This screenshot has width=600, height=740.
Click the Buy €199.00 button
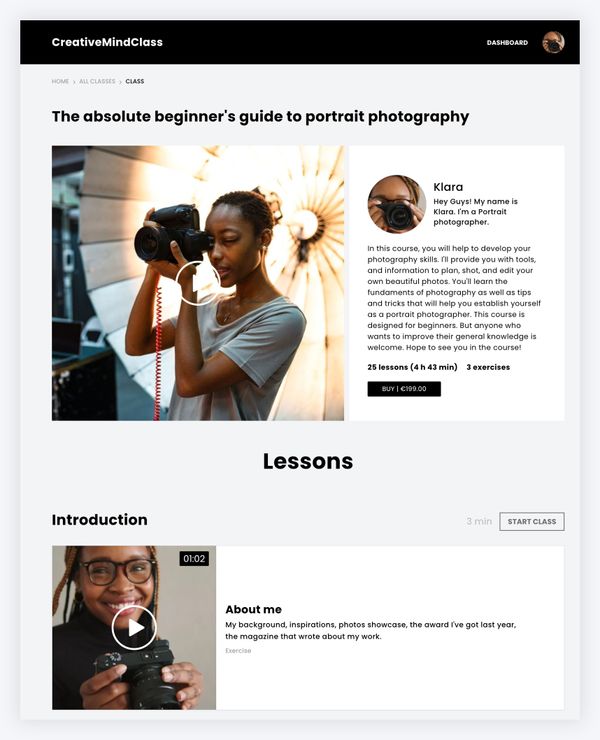(404, 389)
